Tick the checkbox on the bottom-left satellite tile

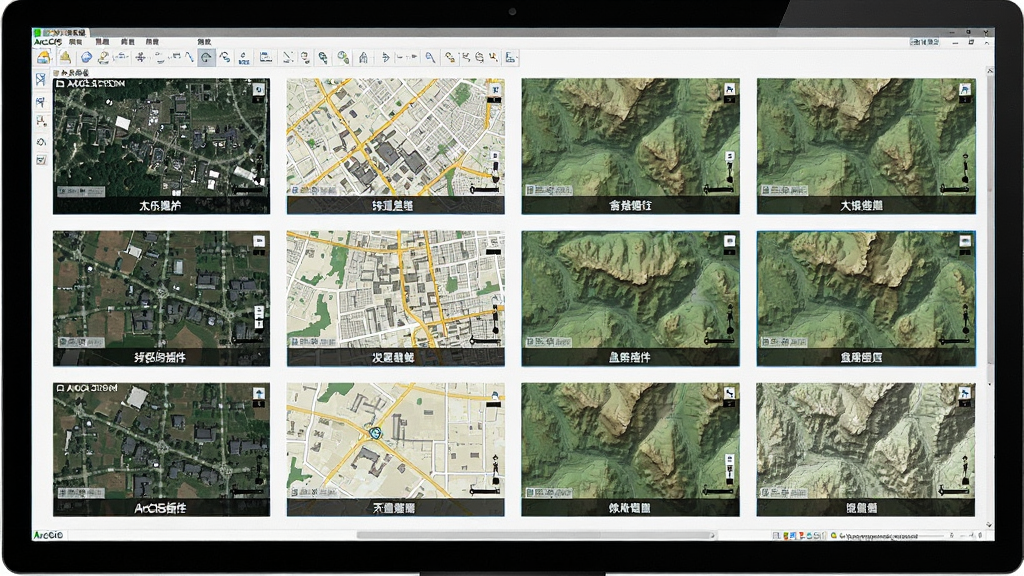(60, 388)
